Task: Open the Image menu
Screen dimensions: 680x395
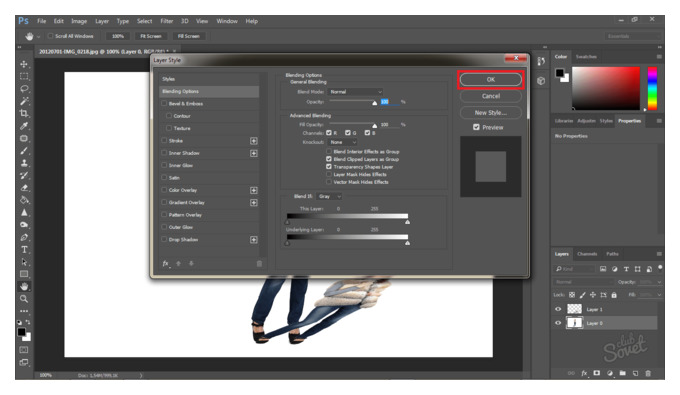Action: (x=79, y=21)
